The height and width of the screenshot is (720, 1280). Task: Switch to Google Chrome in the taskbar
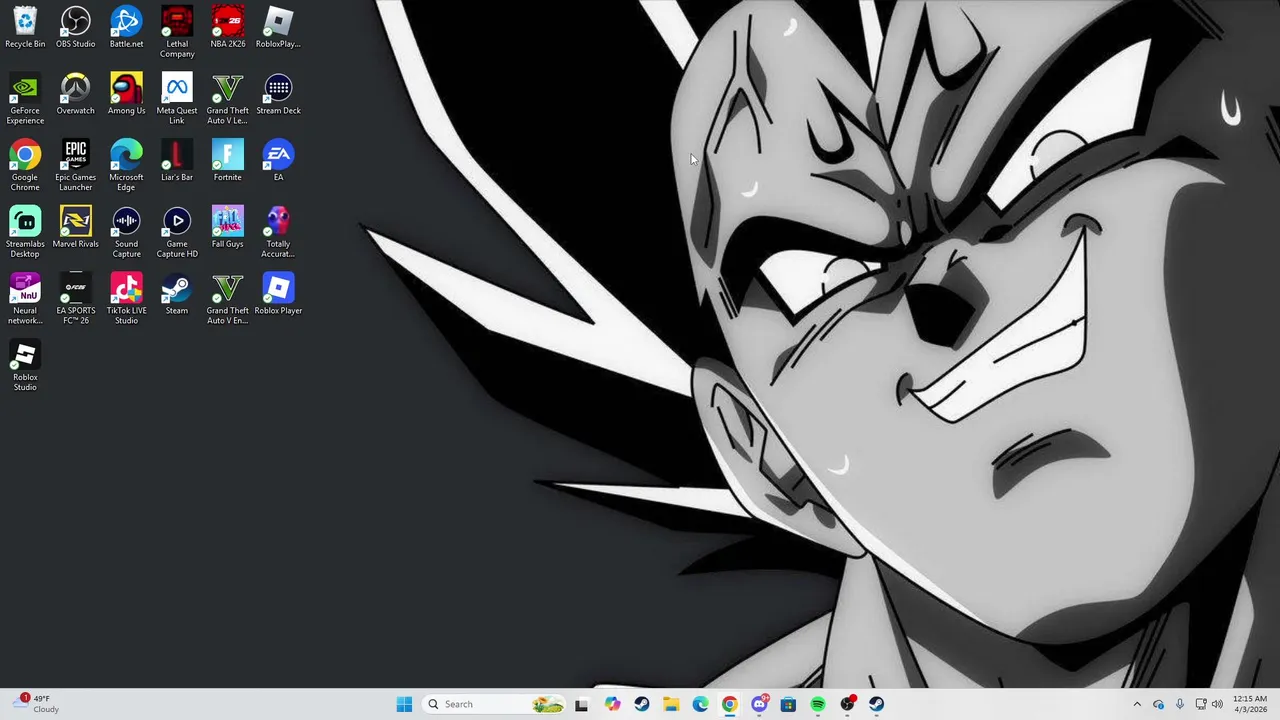click(730, 704)
